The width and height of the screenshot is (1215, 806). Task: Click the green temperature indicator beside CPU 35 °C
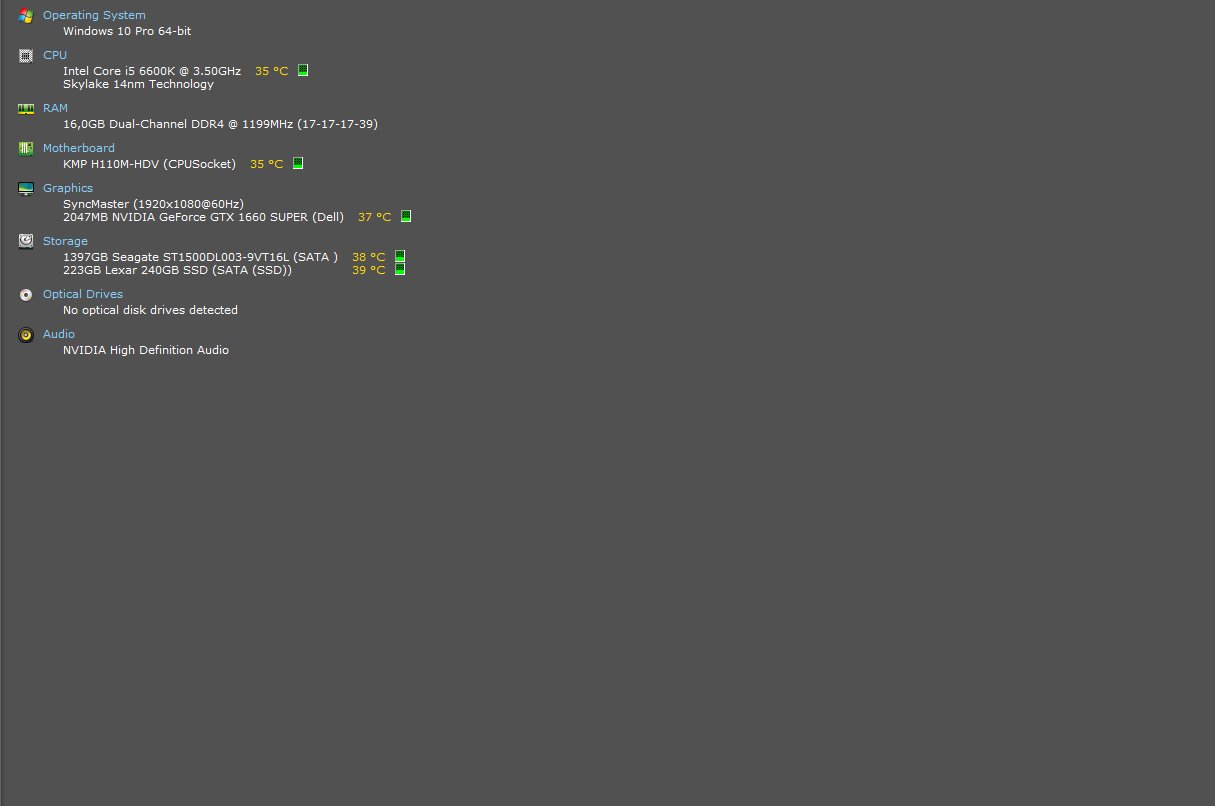[x=303, y=71]
